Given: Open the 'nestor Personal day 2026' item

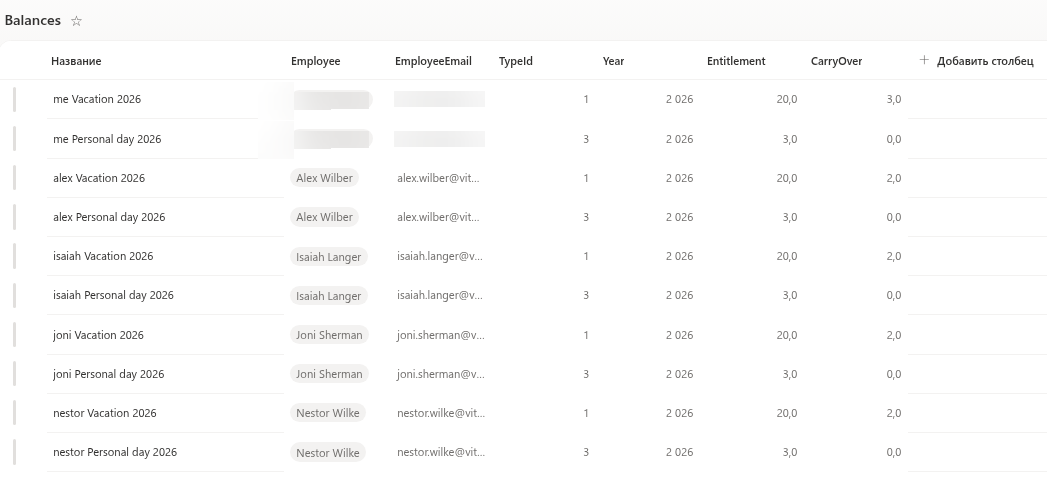Looking at the screenshot, I should tap(115, 452).
